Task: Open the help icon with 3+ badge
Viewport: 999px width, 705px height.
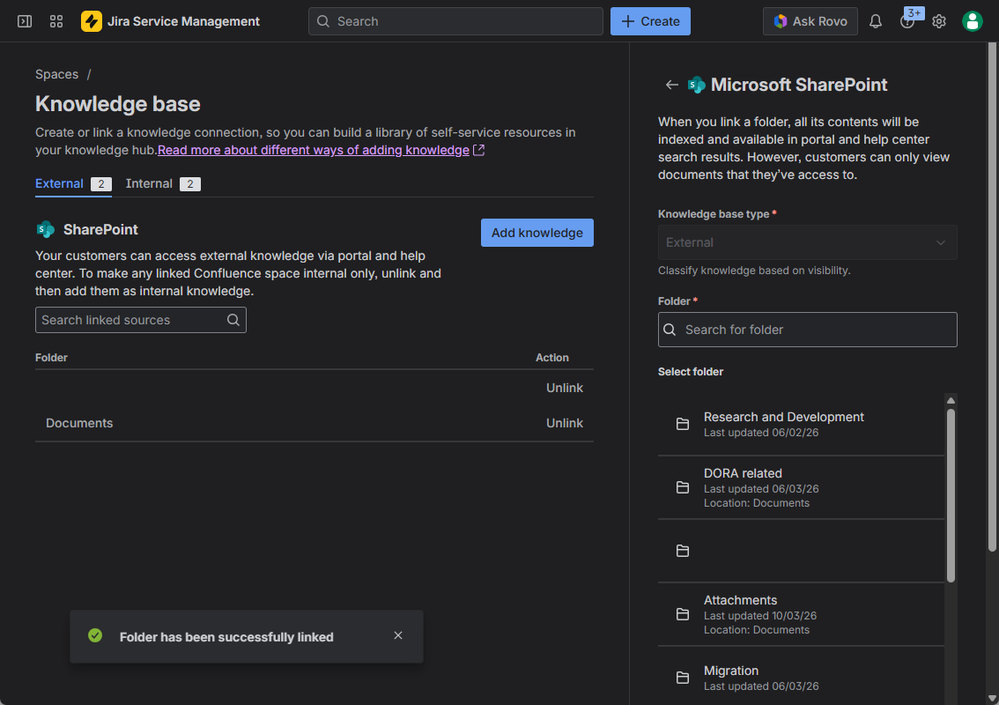Action: [x=907, y=21]
